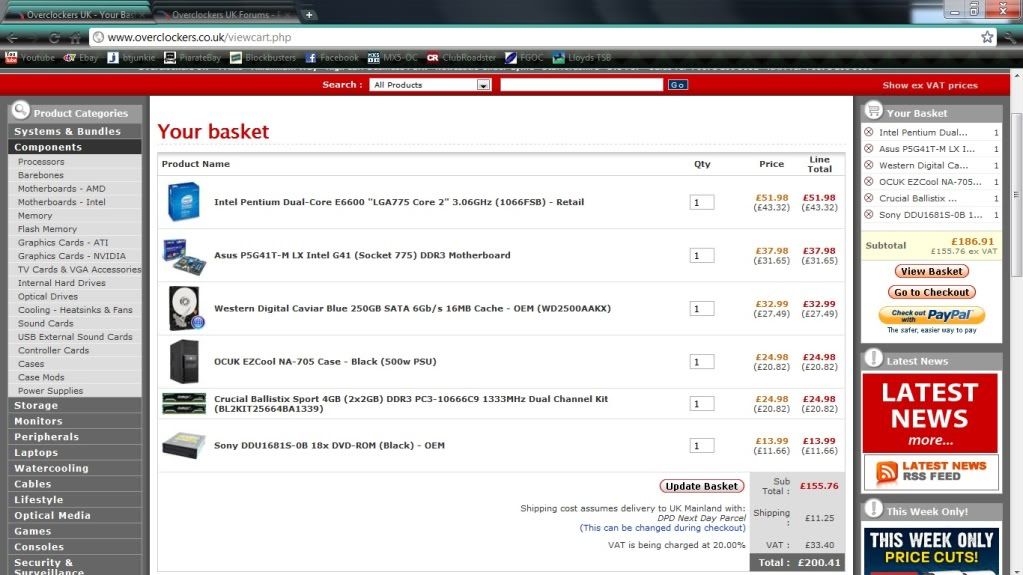The width and height of the screenshot is (1023, 575).
Task: Click the Sony DVD-ROM drive thumbnail
Action: (184, 445)
